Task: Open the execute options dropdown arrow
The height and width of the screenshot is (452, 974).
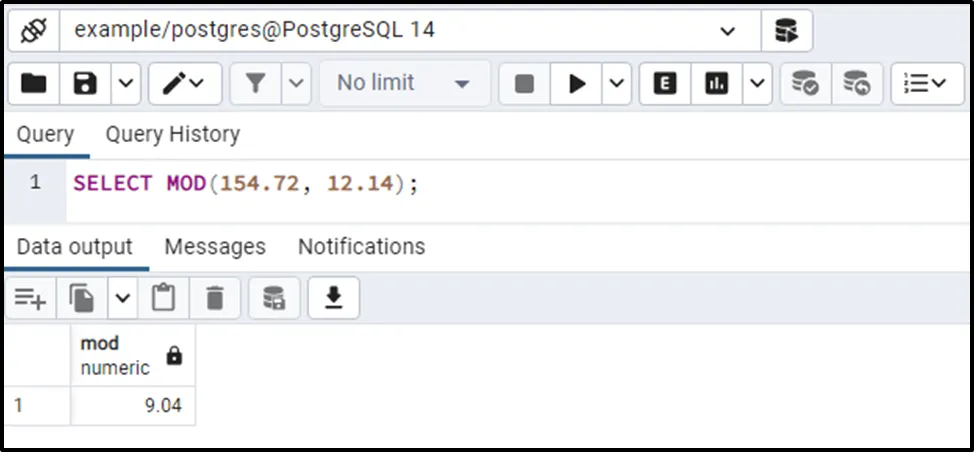Action: coord(617,83)
